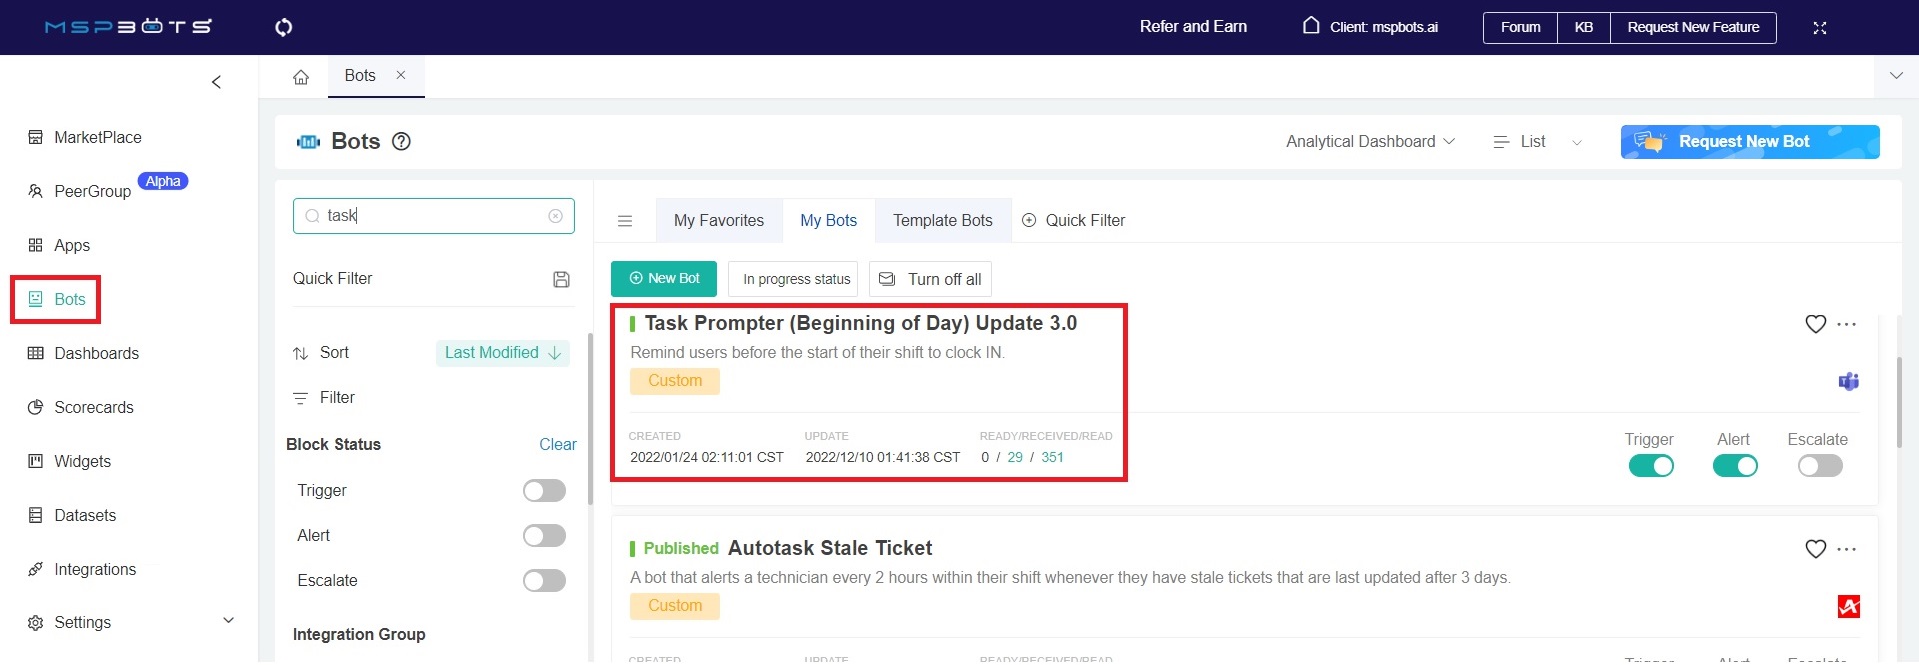Toggle Trigger switch for Task Prompter bot
This screenshot has width=1919, height=665.
(x=1651, y=466)
